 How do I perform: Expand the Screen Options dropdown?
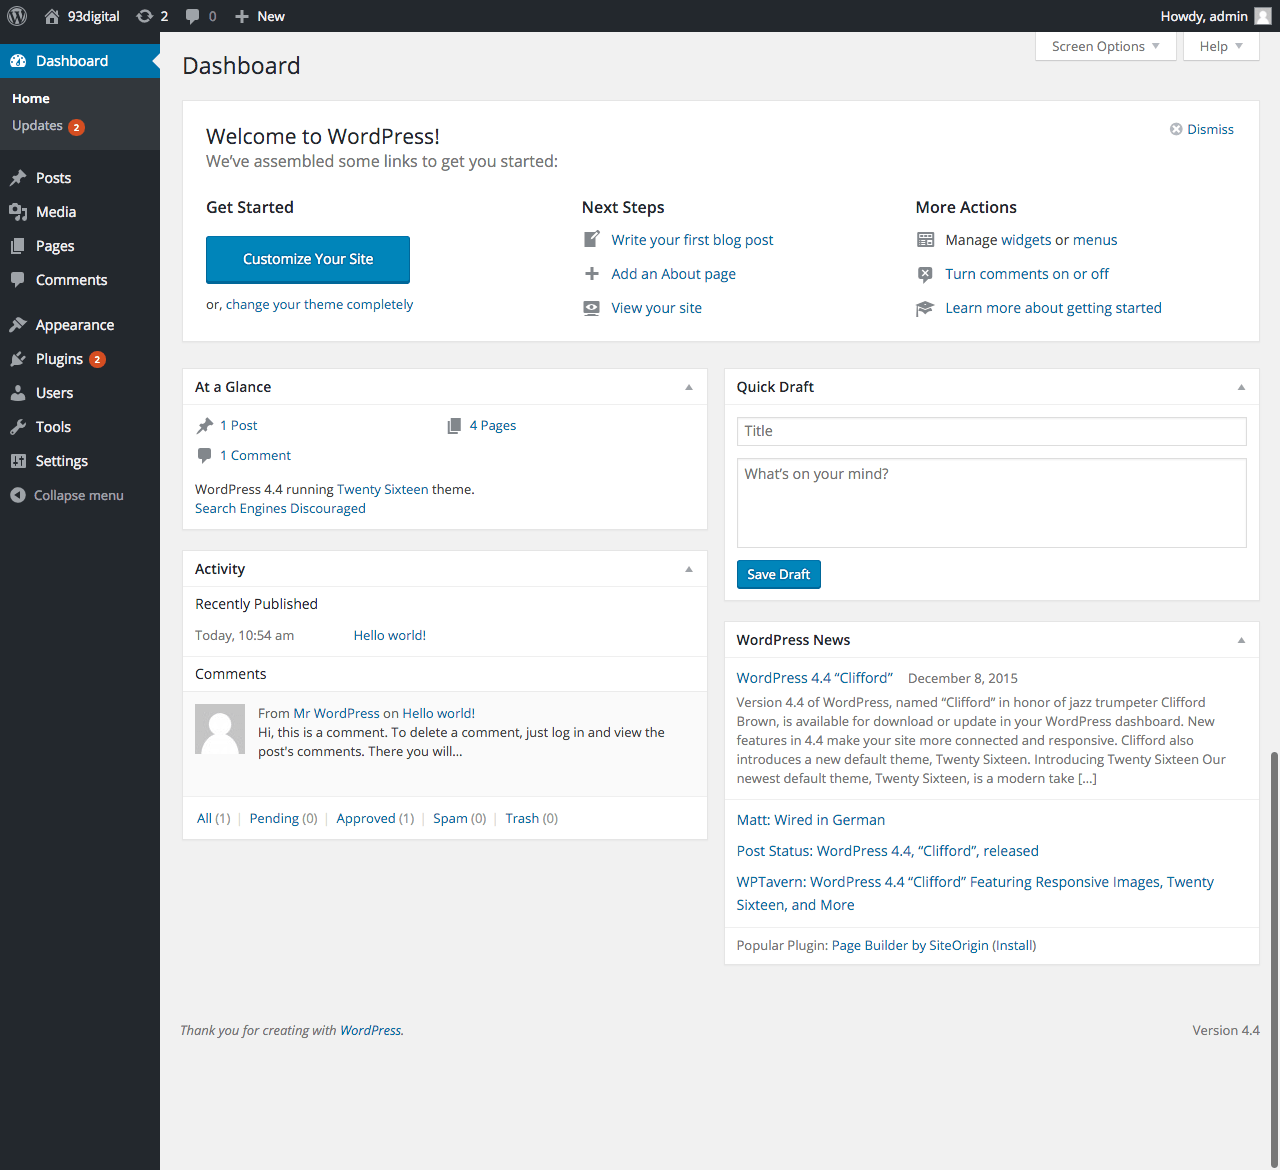[1105, 46]
